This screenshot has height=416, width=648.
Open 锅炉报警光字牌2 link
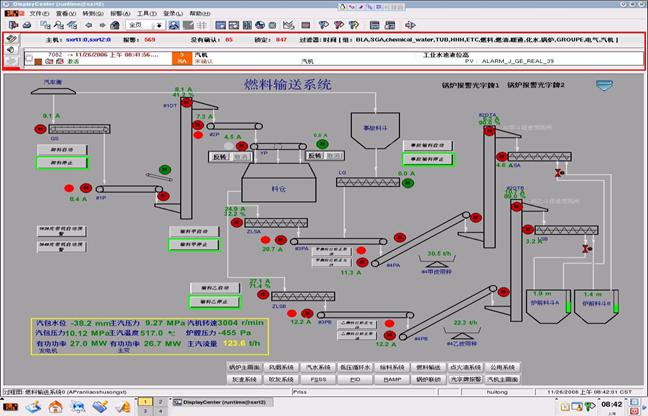(536, 85)
